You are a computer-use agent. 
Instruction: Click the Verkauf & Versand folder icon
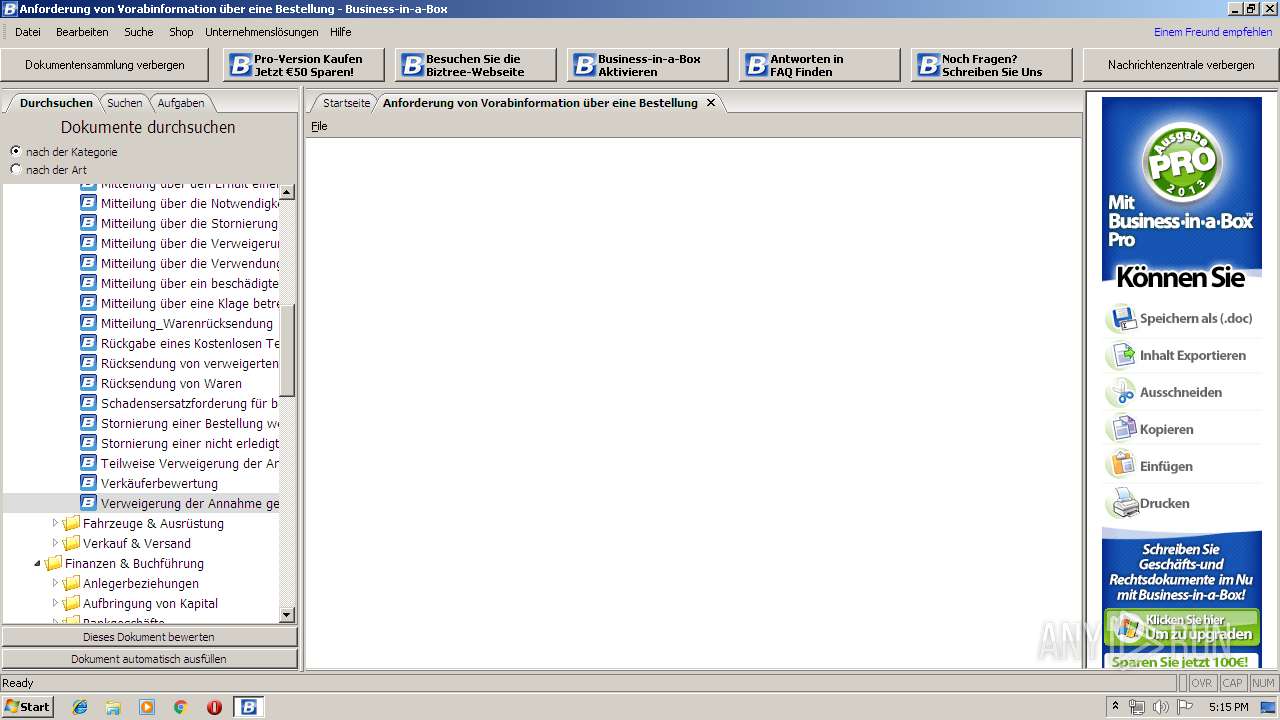(x=71, y=543)
